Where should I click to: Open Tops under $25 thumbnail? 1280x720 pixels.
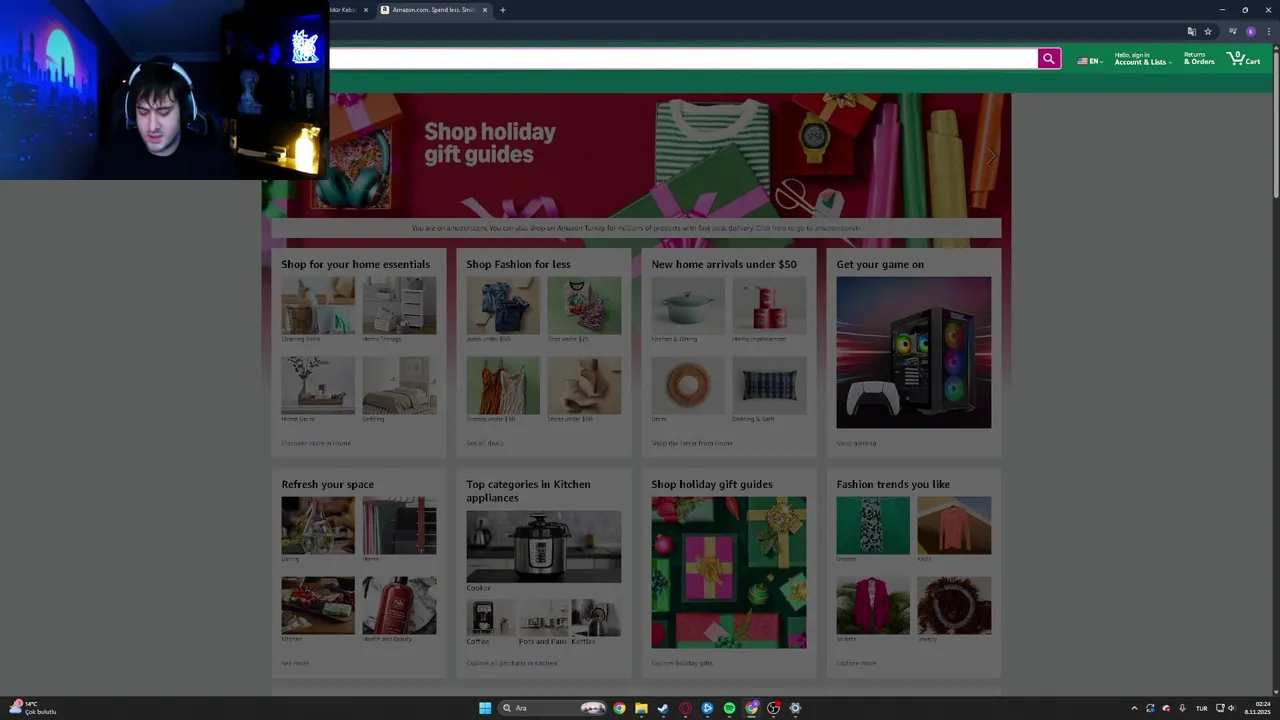coord(584,306)
